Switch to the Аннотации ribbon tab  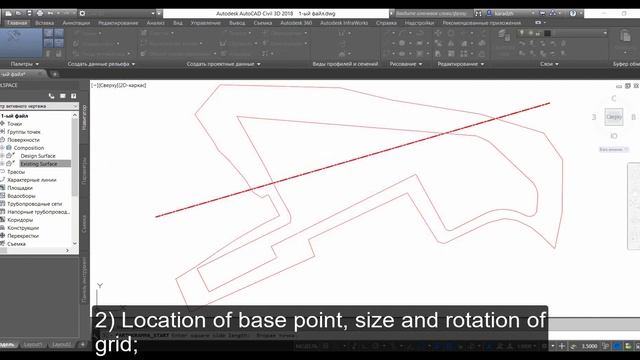pos(76,23)
